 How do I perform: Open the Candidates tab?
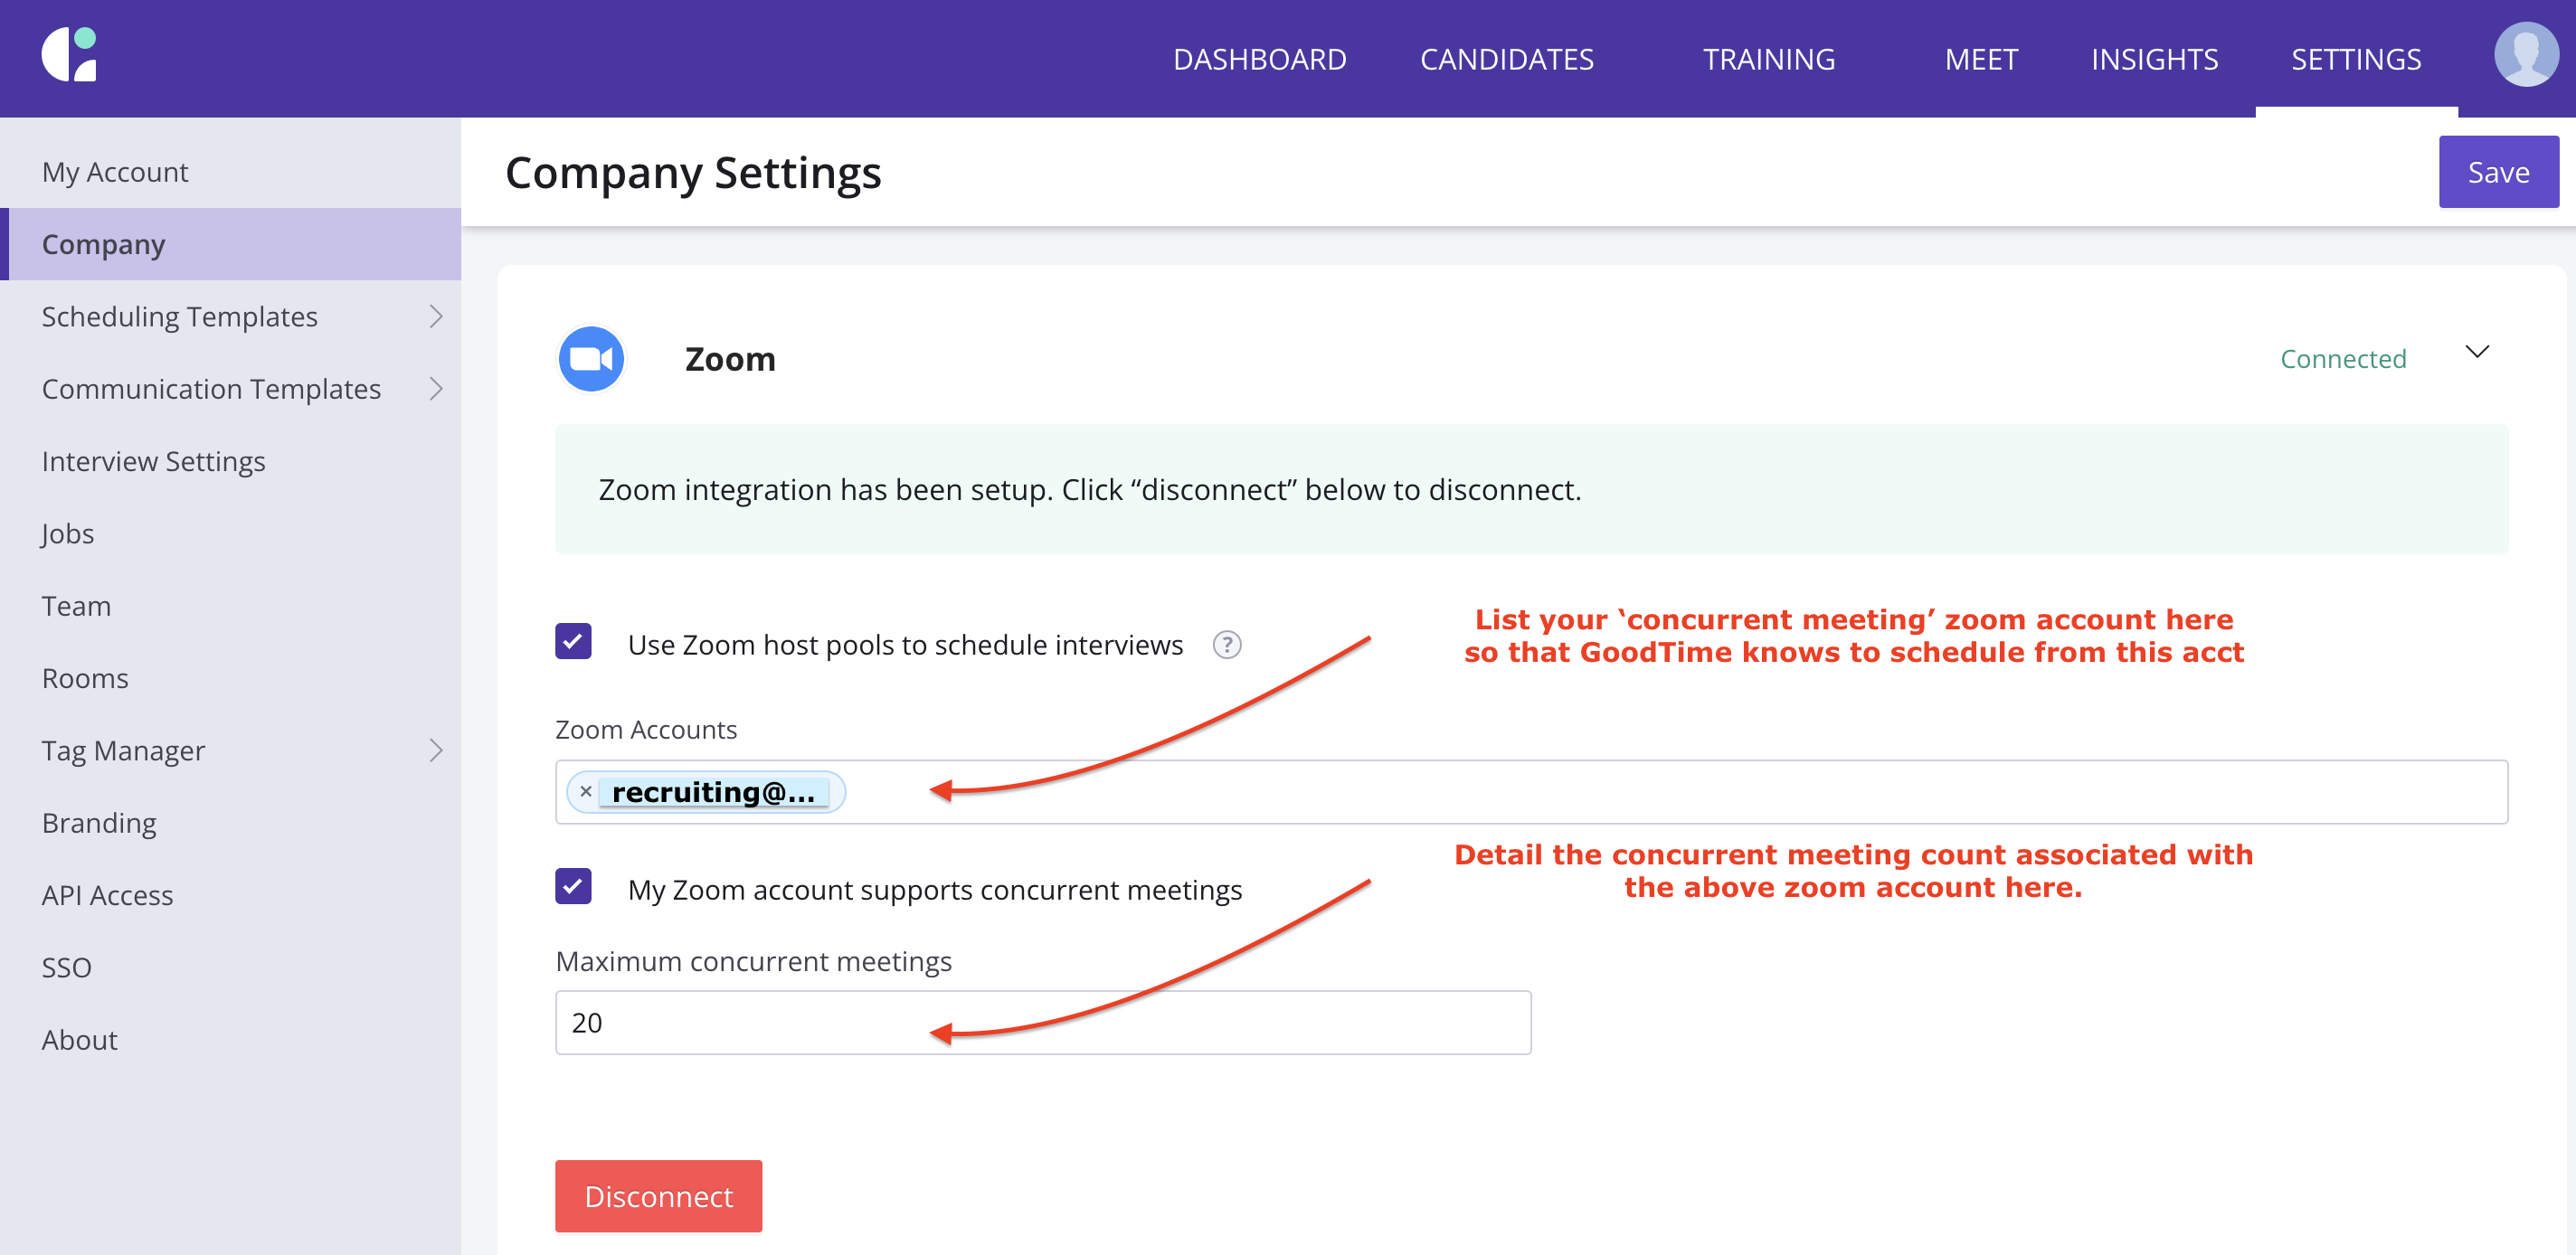tap(1506, 59)
